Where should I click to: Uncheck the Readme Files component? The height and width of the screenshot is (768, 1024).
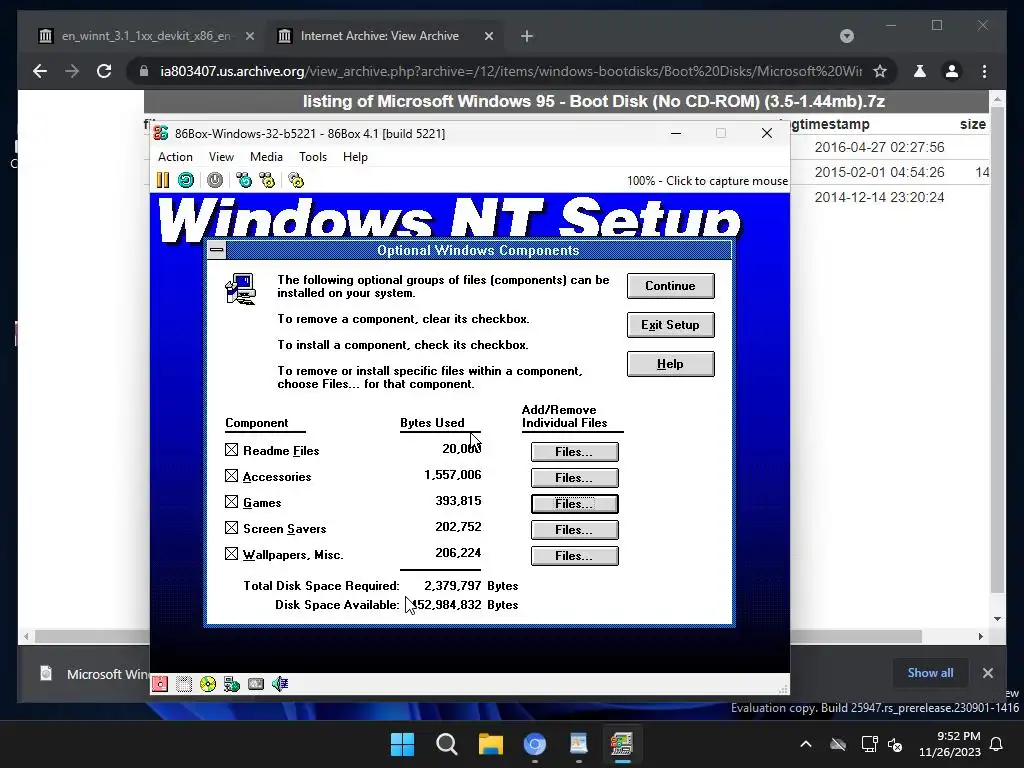click(231, 449)
